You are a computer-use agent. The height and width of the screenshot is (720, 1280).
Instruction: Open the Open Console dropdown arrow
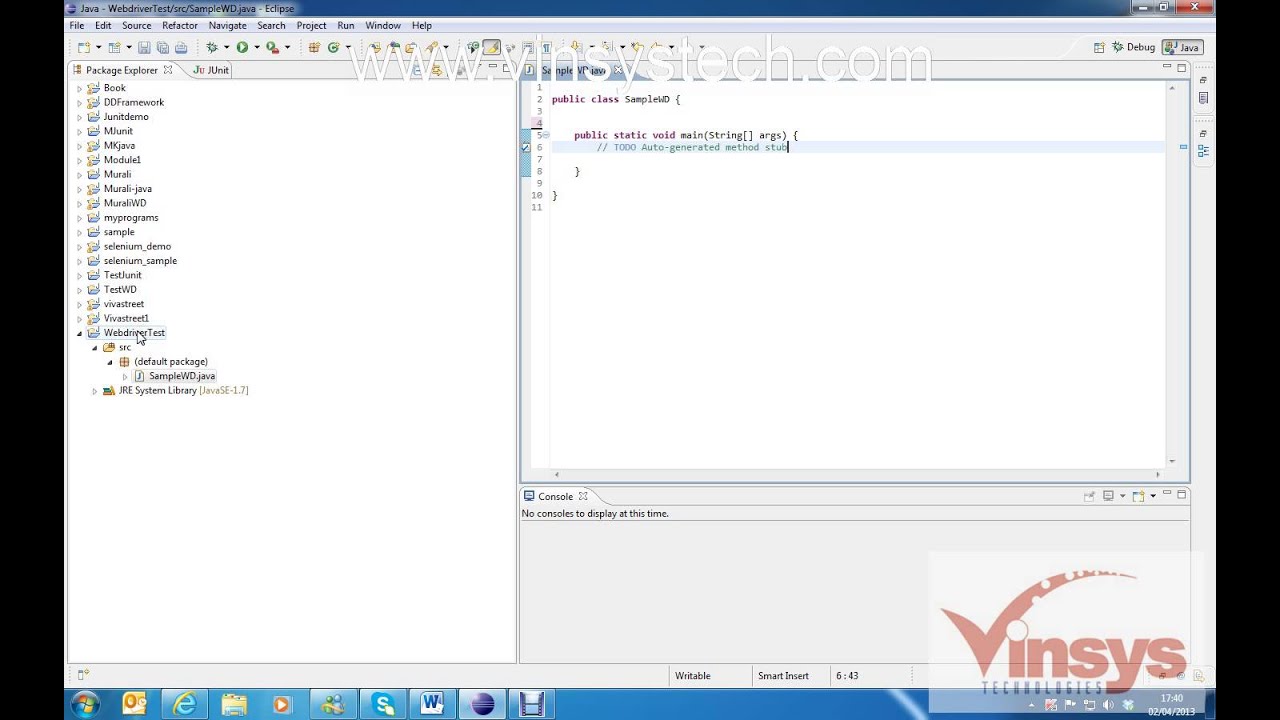click(1153, 495)
